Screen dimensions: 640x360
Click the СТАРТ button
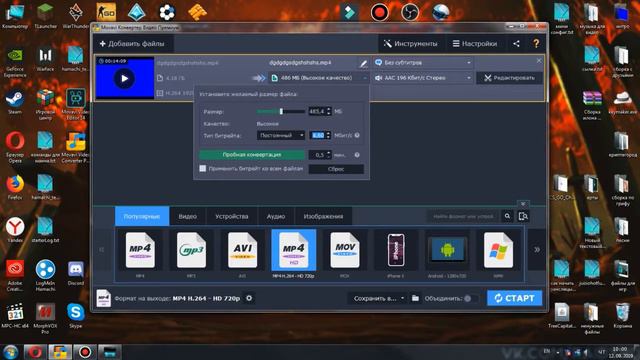(x=514, y=298)
